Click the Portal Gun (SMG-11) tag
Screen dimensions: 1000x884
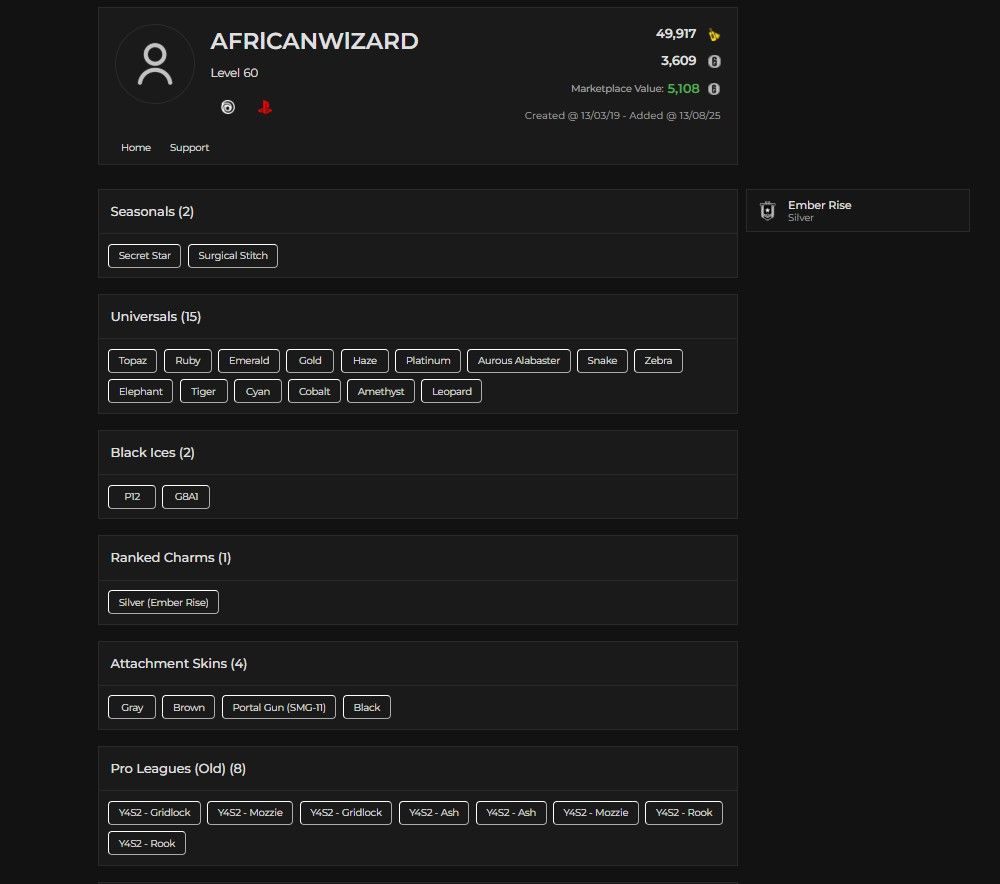(x=279, y=707)
